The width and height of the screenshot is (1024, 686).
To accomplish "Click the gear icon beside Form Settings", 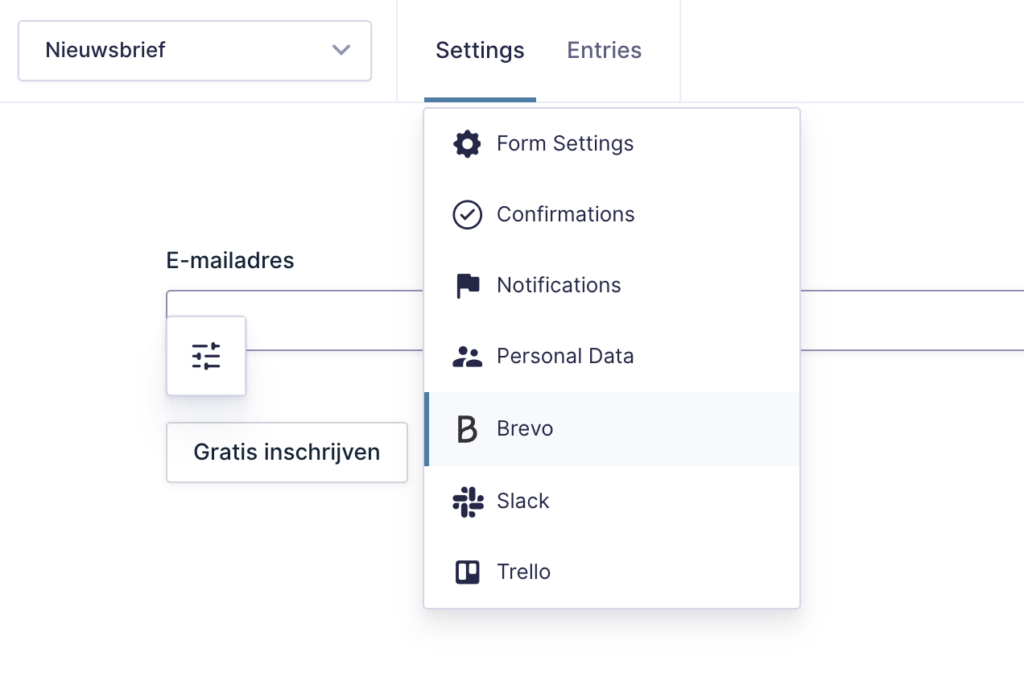I will 467,144.
